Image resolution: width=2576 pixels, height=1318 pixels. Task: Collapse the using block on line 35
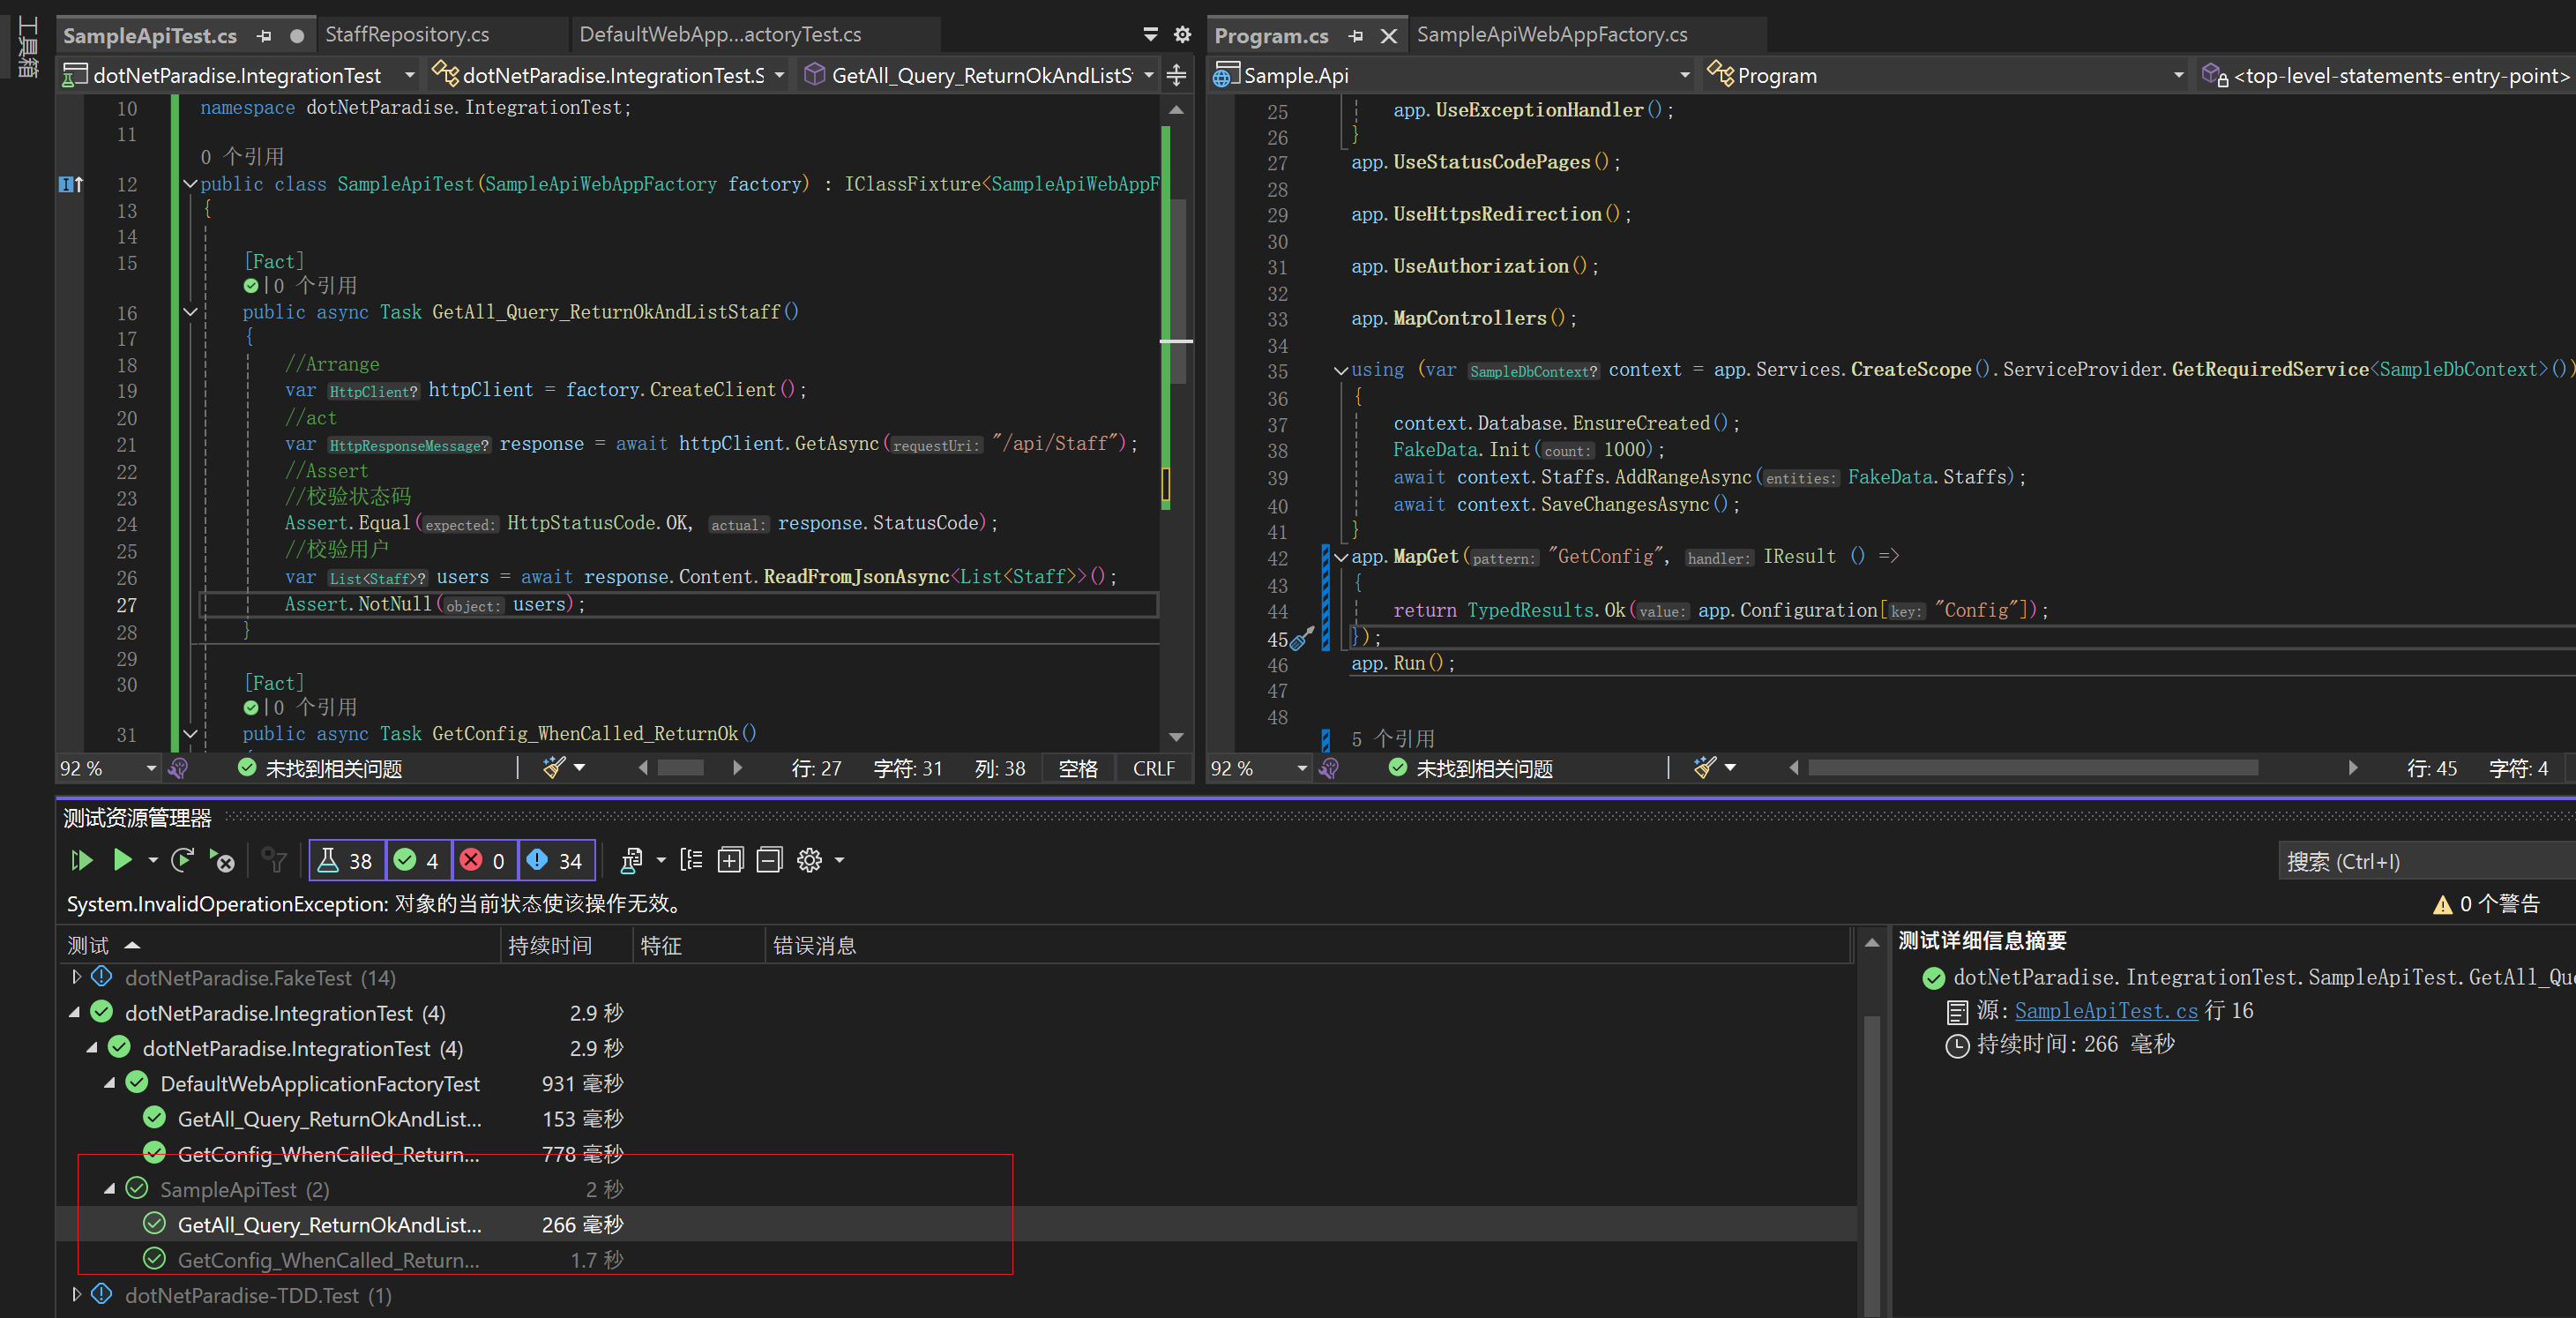pos(1340,370)
